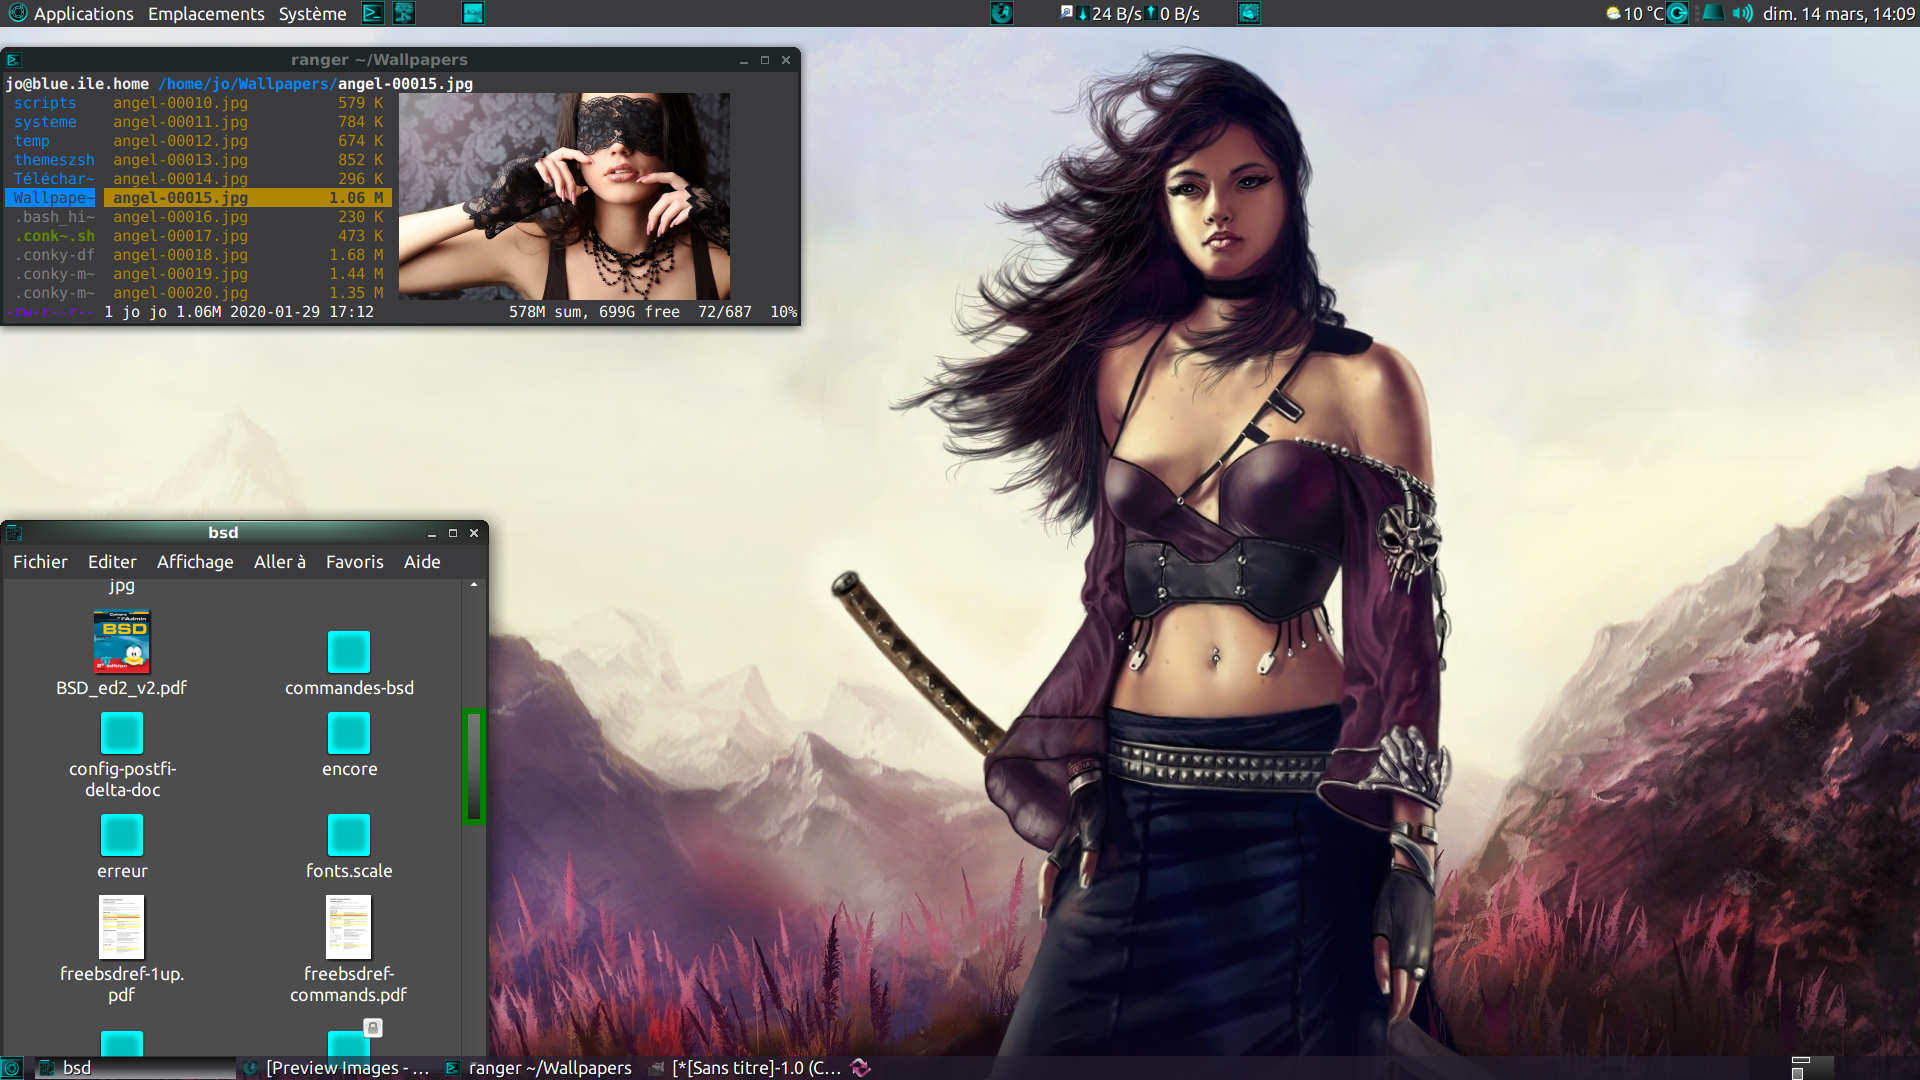Click the teal icon right of network speed
This screenshot has height=1080, width=1920.
[x=1249, y=13]
